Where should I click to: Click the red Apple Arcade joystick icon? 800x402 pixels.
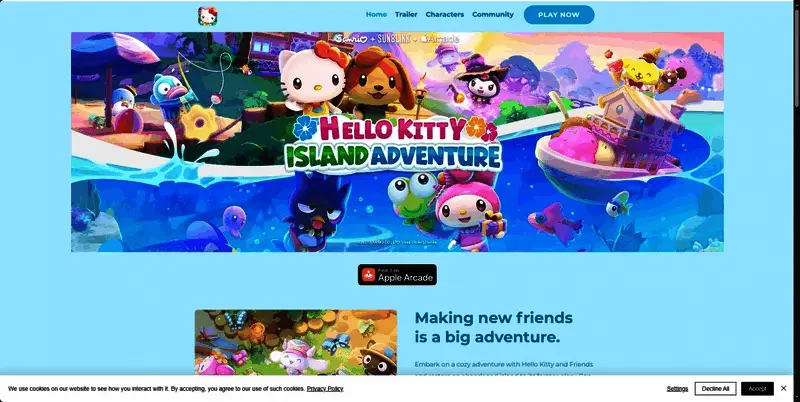(x=368, y=275)
